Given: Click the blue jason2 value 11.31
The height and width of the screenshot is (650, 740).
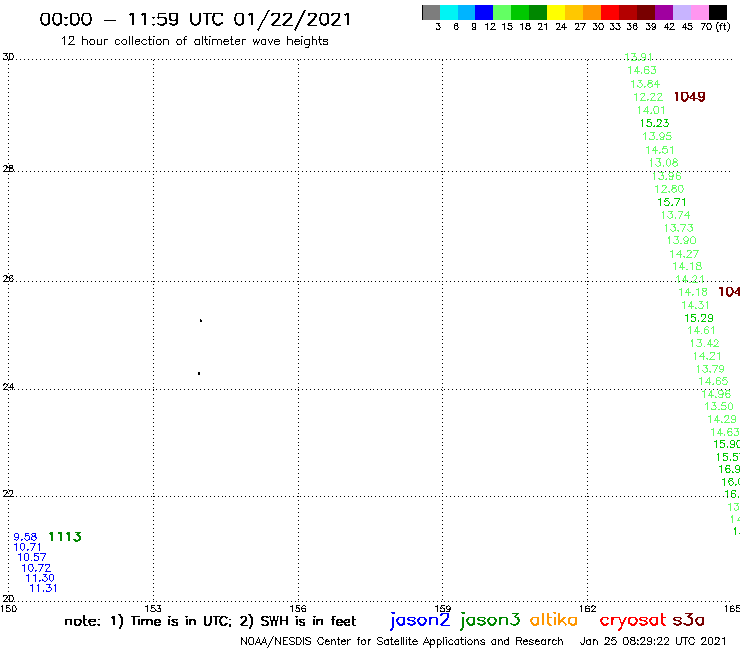Looking at the screenshot, I should point(43,589).
